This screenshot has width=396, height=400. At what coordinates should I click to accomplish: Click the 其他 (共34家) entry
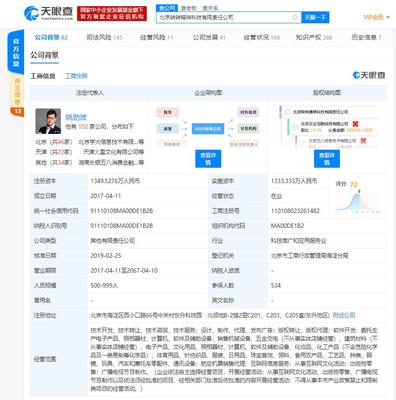point(54,162)
